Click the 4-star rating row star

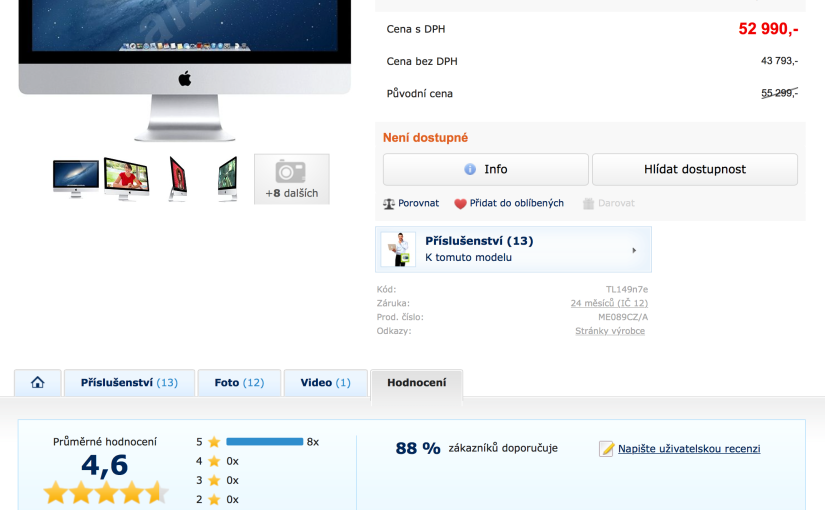pos(214,461)
